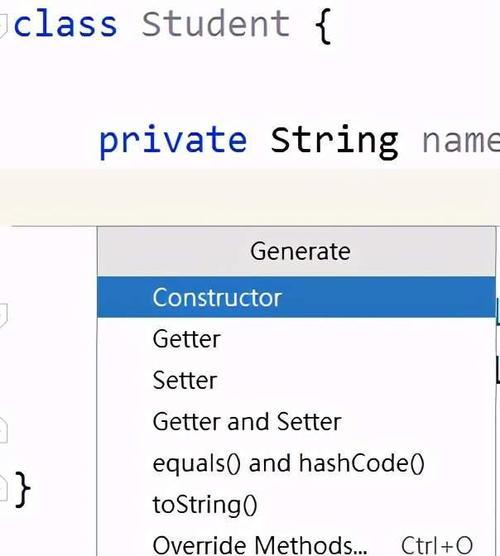
Task: Click the String type in the declaration
Action: tap(334, 141)
